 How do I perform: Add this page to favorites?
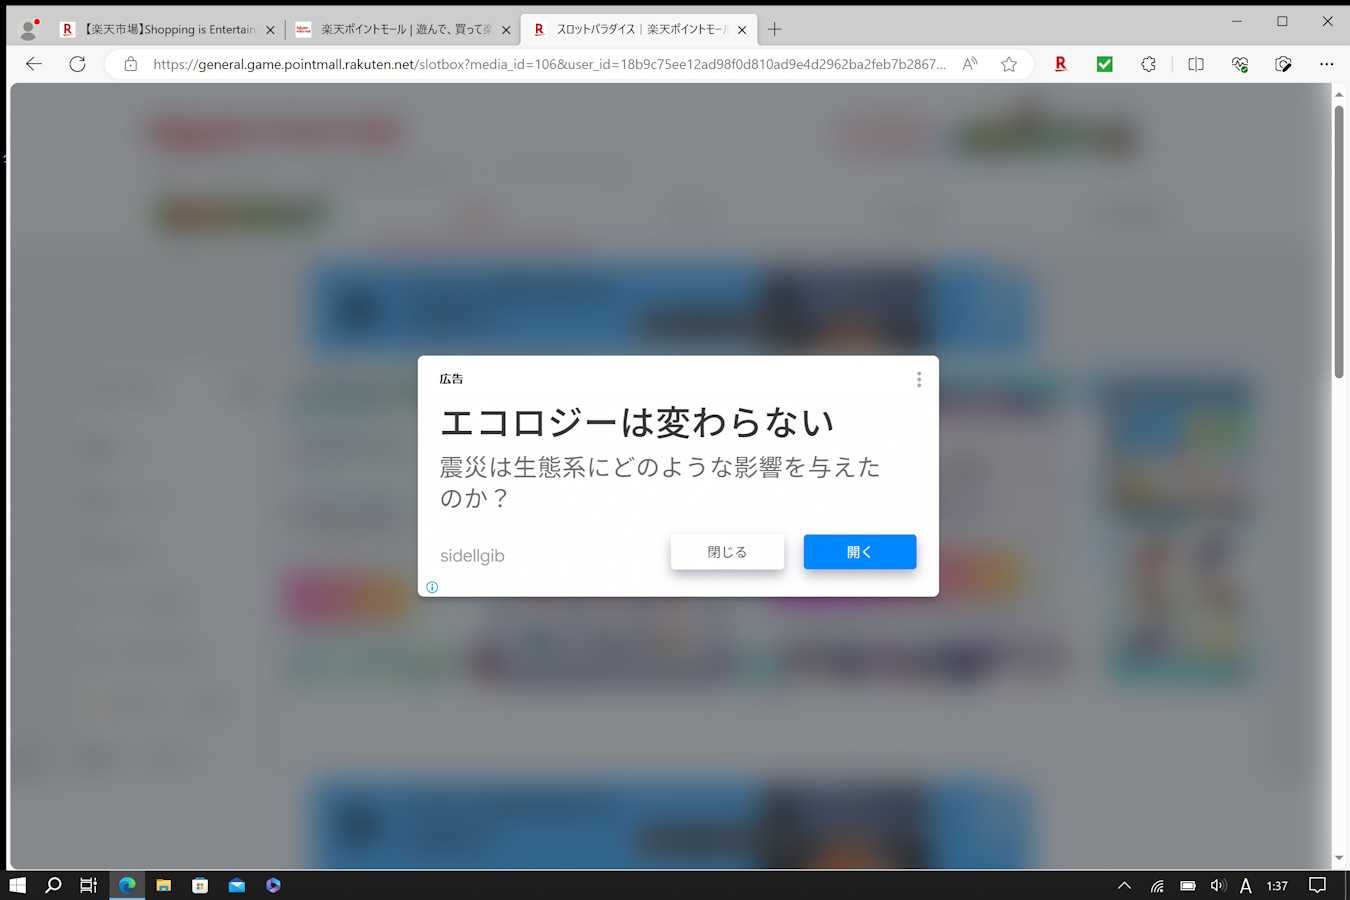pyautogui.click(x=1009, y=64)
